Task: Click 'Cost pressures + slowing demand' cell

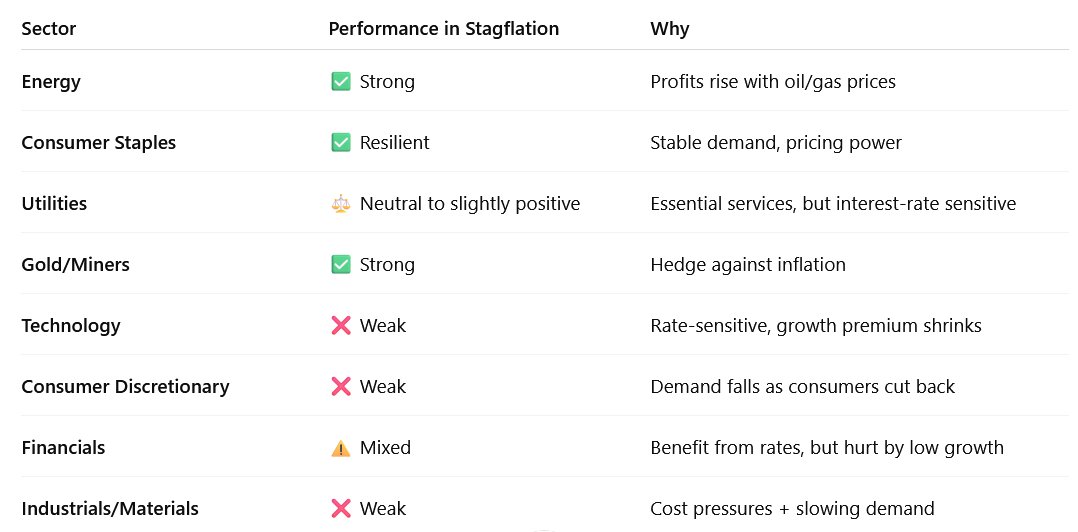Action: (x=793, y=509)
